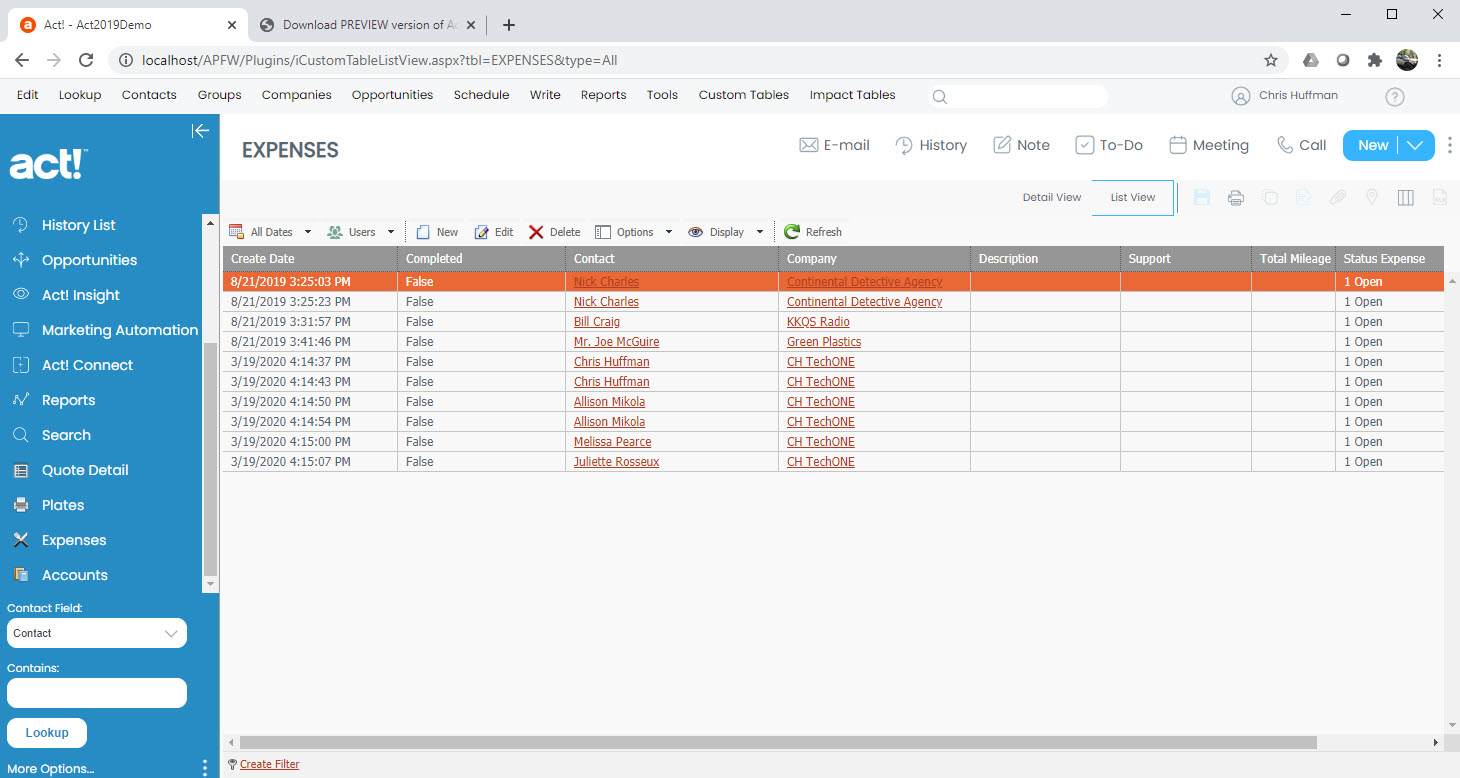Open the Chris Huffman user profile
This screenshot has height=778, width=1460.
tap(1285, 96)
